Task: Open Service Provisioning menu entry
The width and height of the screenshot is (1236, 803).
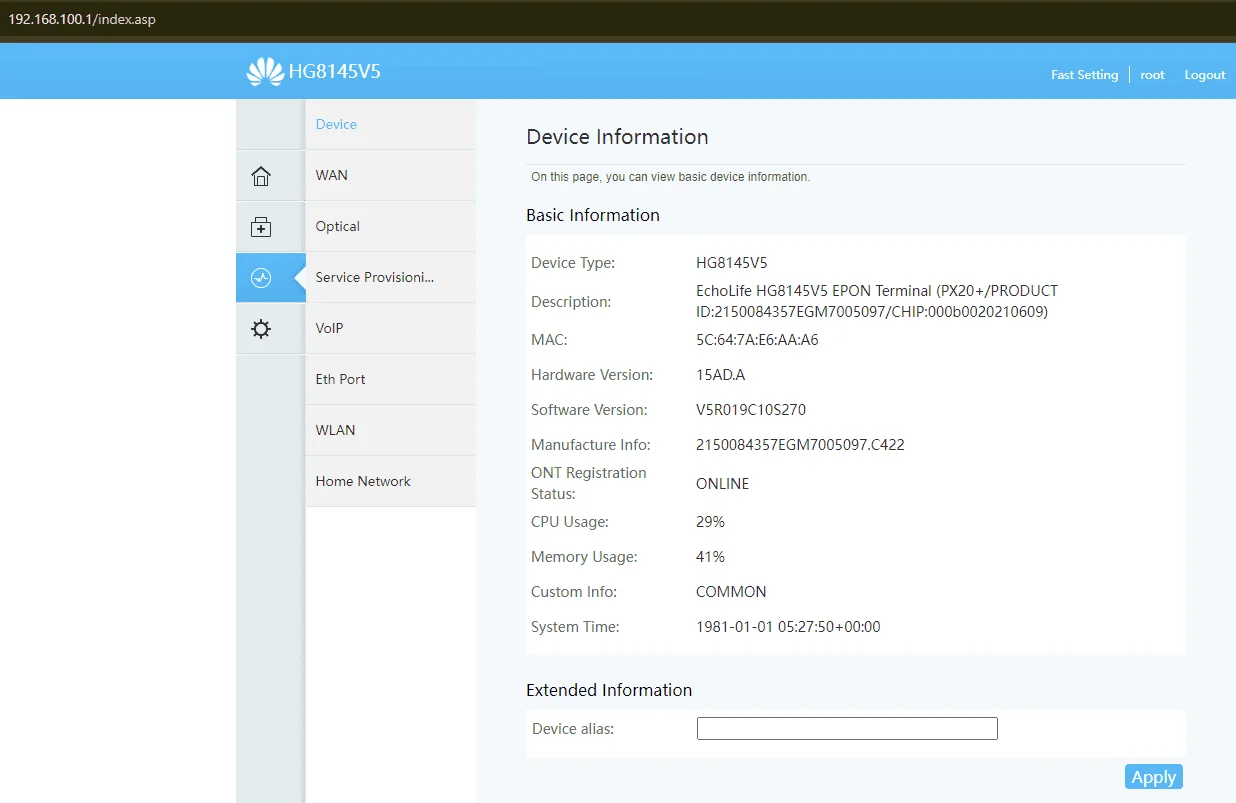Action: 390,277
